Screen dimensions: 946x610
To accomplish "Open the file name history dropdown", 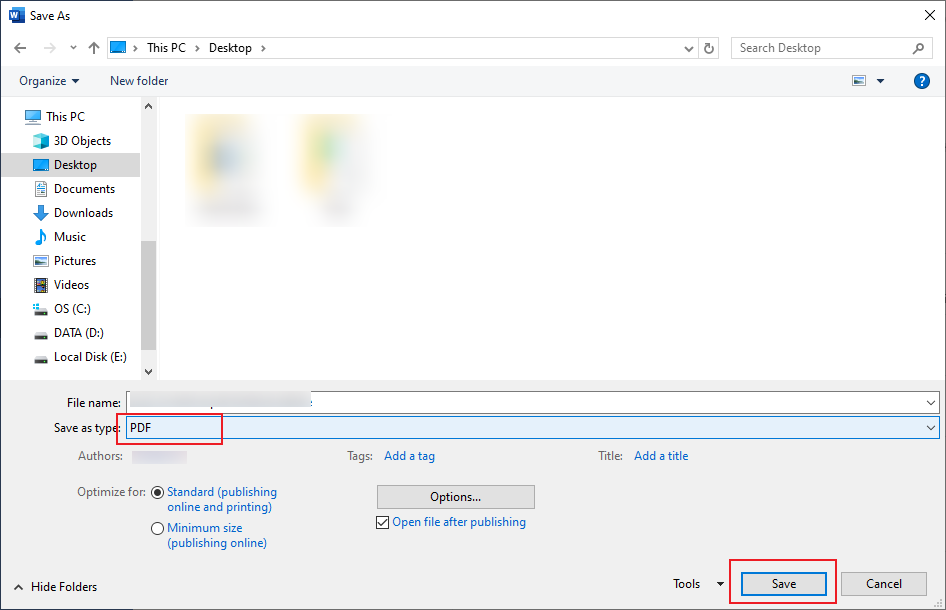I will (x=930, y=401).
